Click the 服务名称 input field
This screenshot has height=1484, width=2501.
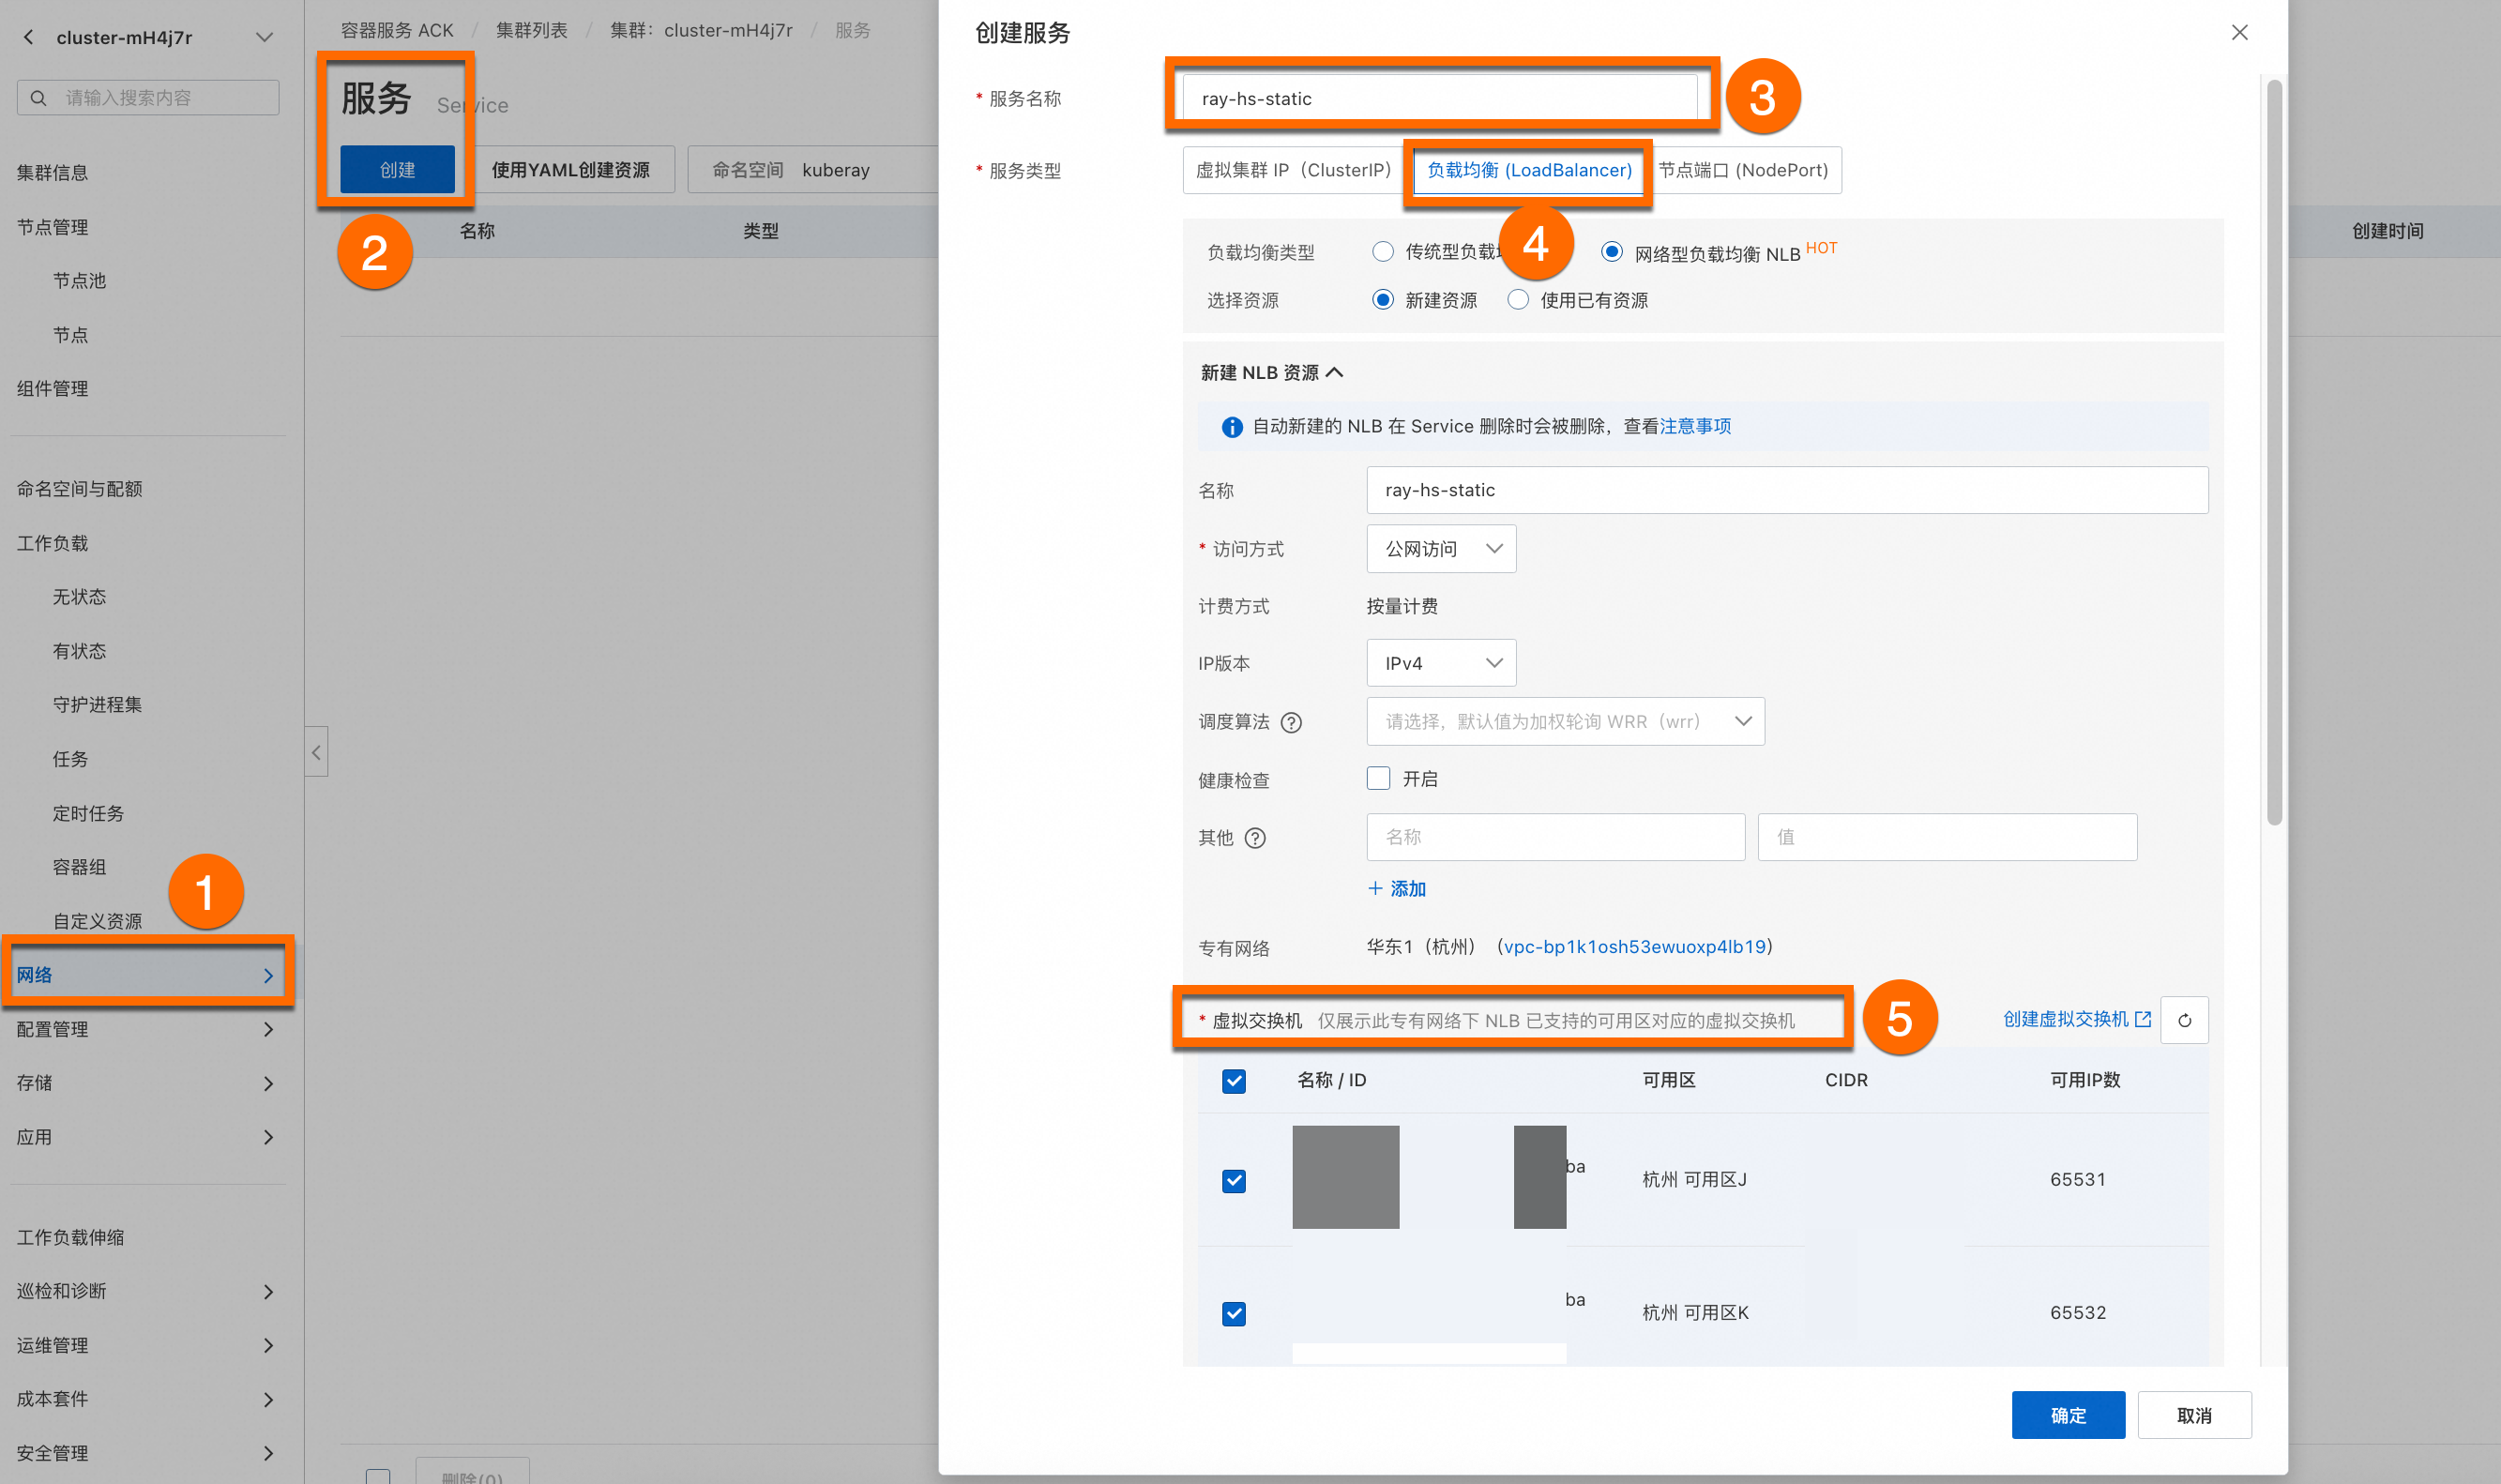click(1438, 98)
